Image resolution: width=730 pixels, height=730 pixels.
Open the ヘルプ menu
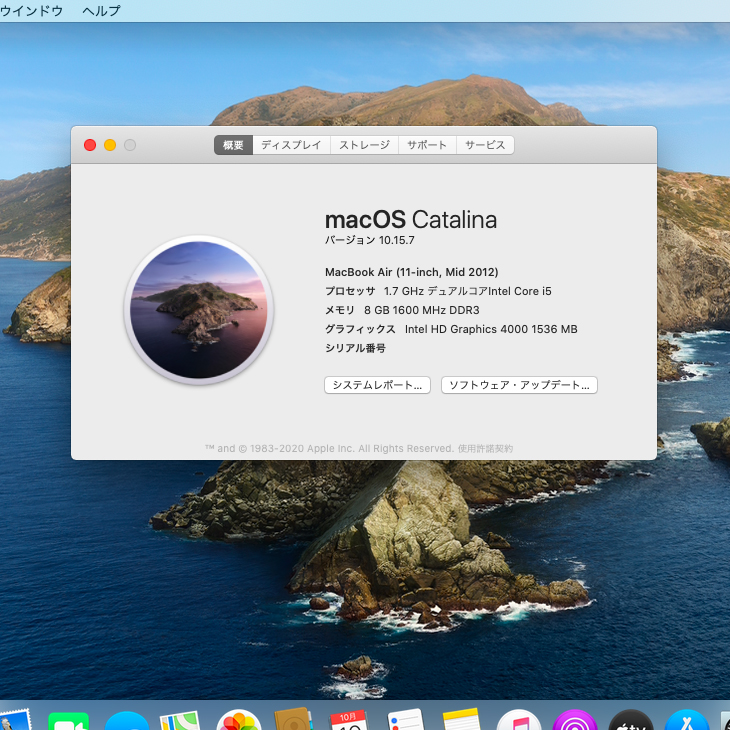[x=101, y=11]
